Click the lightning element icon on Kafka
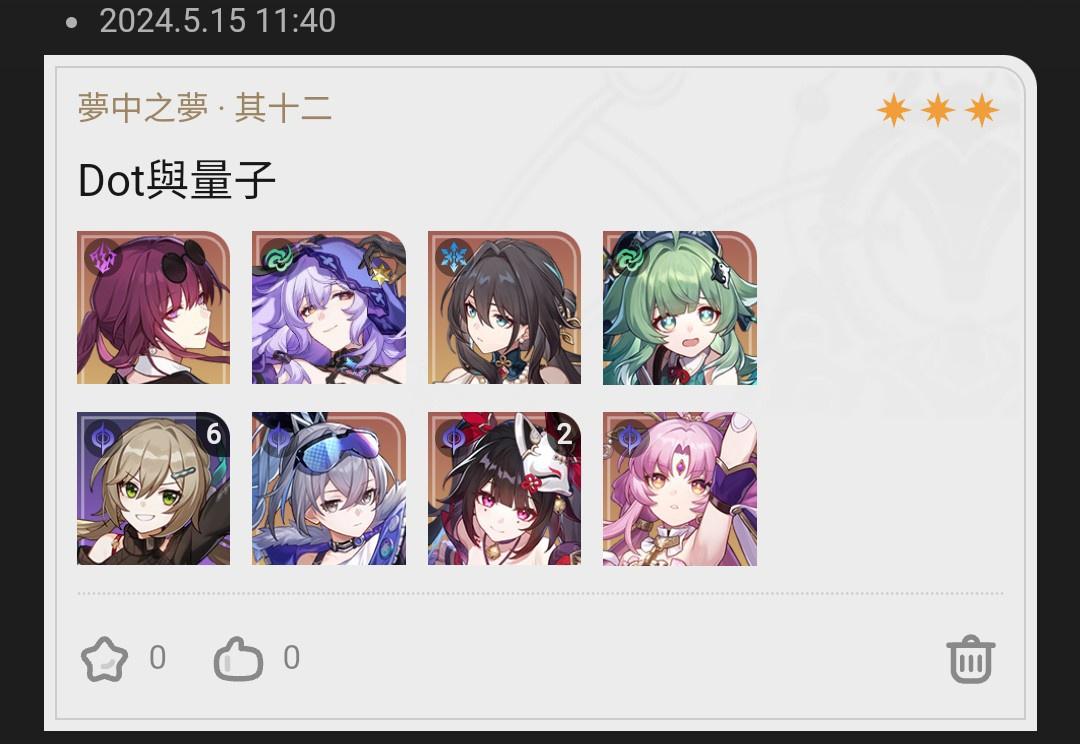The width and height of the screenshot is (1080, 744). point(103,257)
